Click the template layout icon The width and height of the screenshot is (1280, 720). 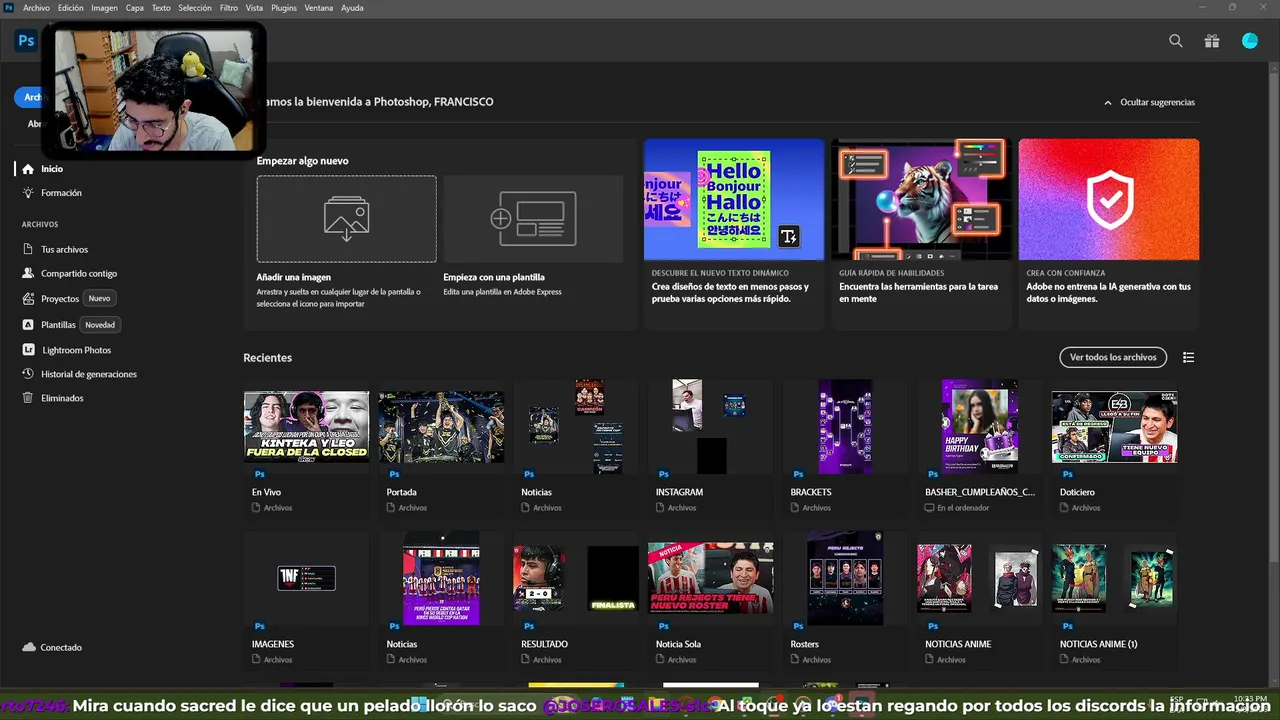[533, 218]
